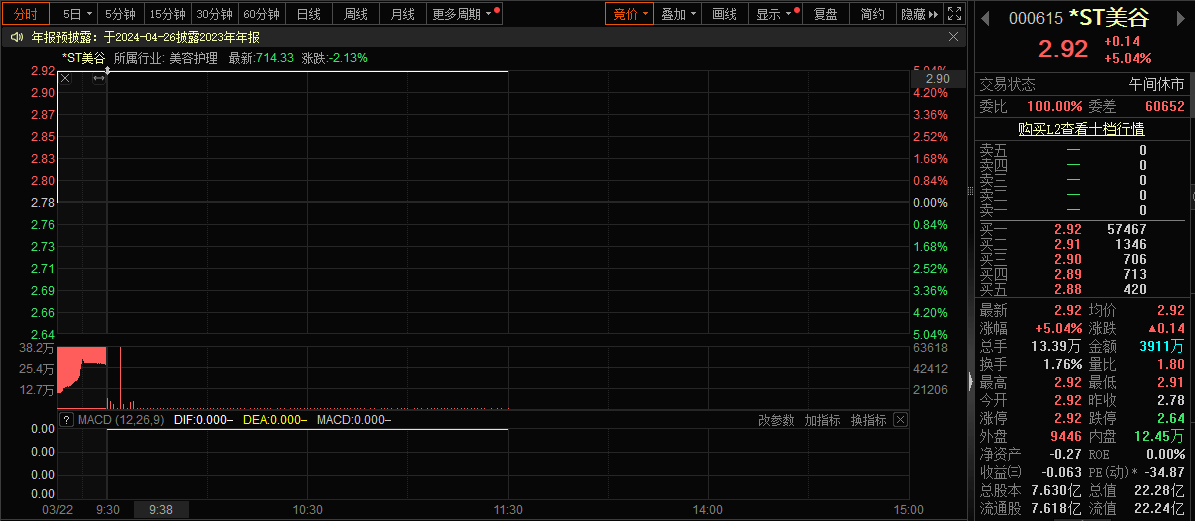This screenshot has width=1195, height=521.
Task: Toggle the 竞价 auction display
Action: 630,14
